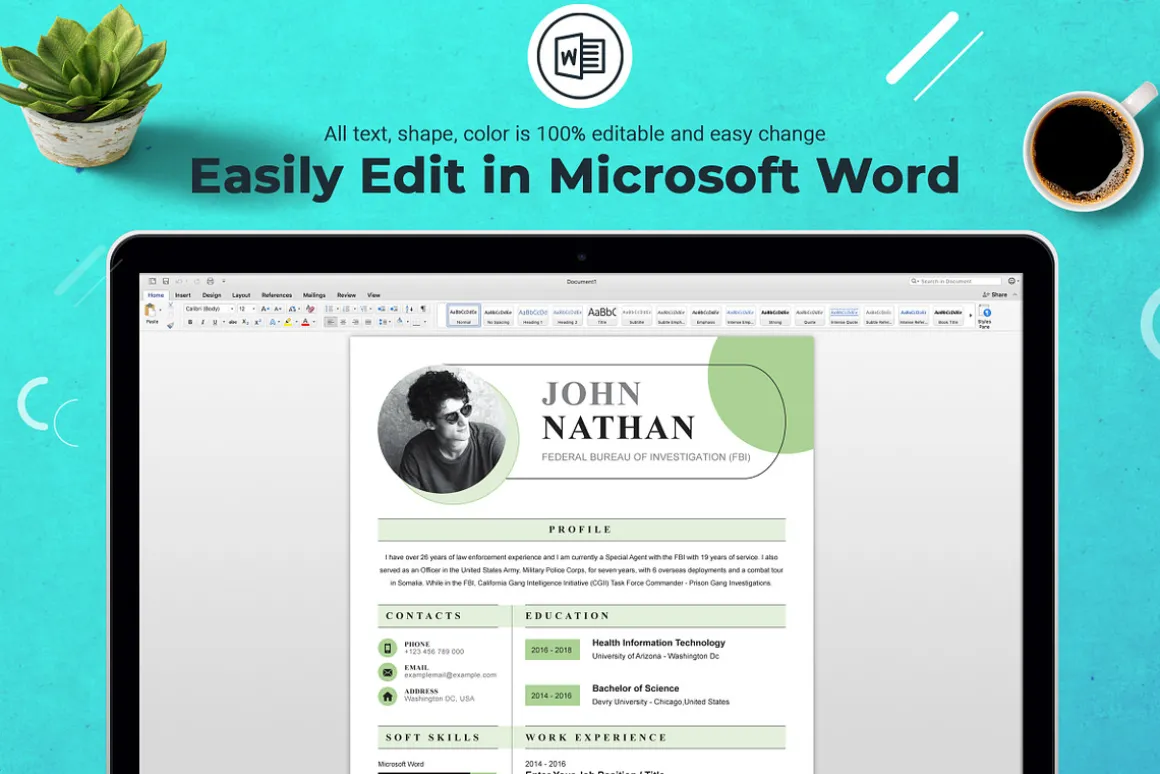Apply the No Spacing style
The image size is (1160, 774).
coord(498,315)
